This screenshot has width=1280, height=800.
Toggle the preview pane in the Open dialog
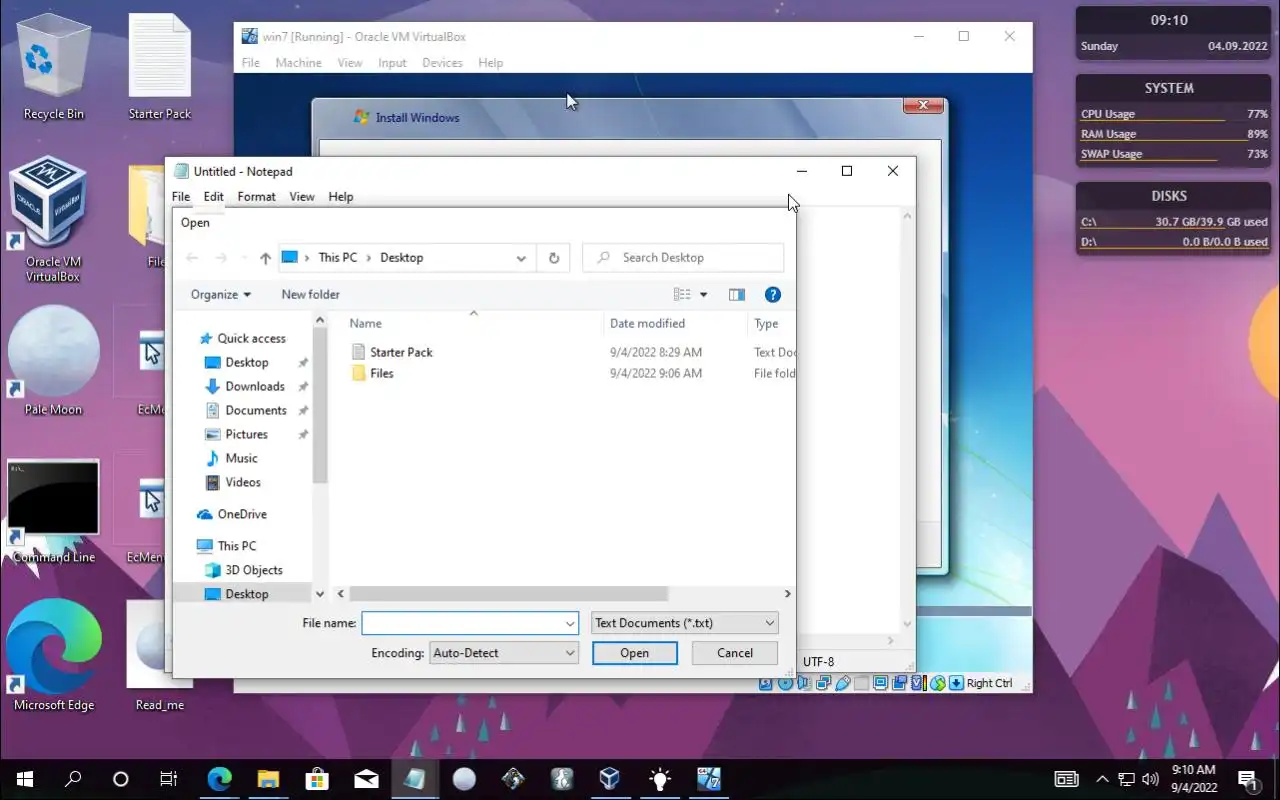point(737,295)
